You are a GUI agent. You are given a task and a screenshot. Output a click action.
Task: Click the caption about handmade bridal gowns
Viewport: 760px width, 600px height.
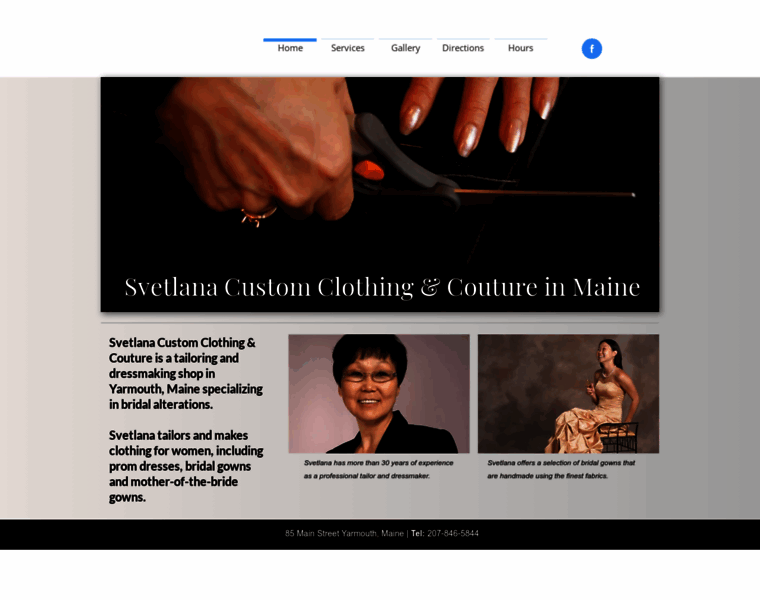[x=561, y=469]
